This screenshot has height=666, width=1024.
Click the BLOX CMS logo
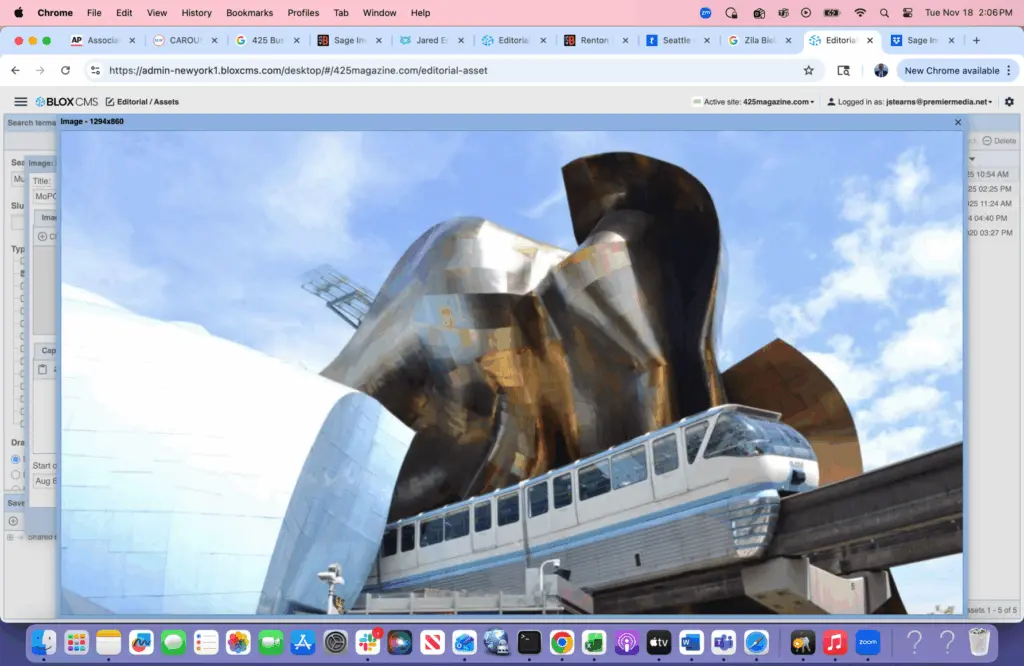(x=66, y=102)
